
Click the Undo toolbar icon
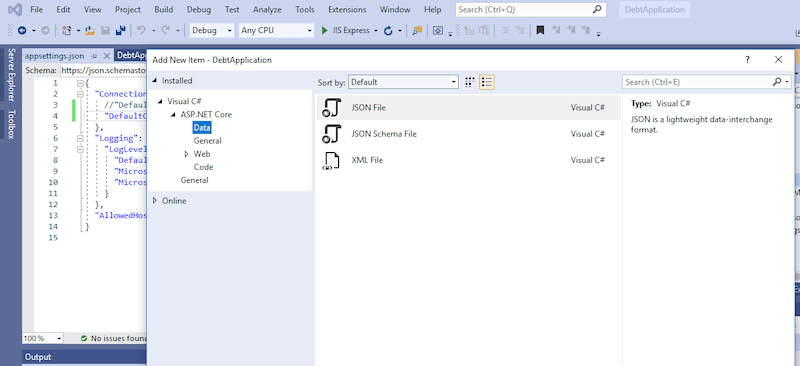141,31
